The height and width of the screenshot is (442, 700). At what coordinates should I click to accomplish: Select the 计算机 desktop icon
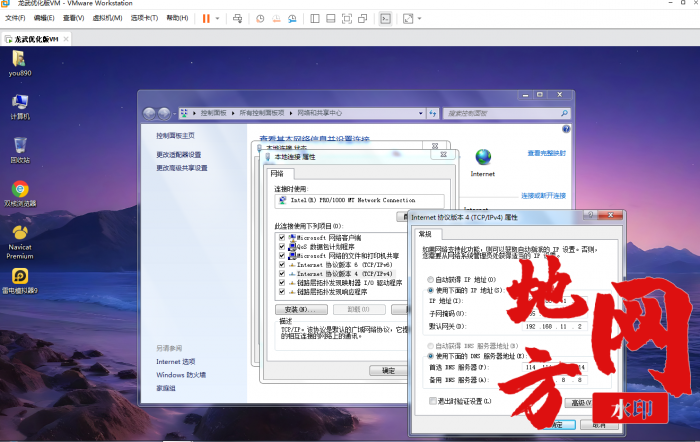pos(20,107)
